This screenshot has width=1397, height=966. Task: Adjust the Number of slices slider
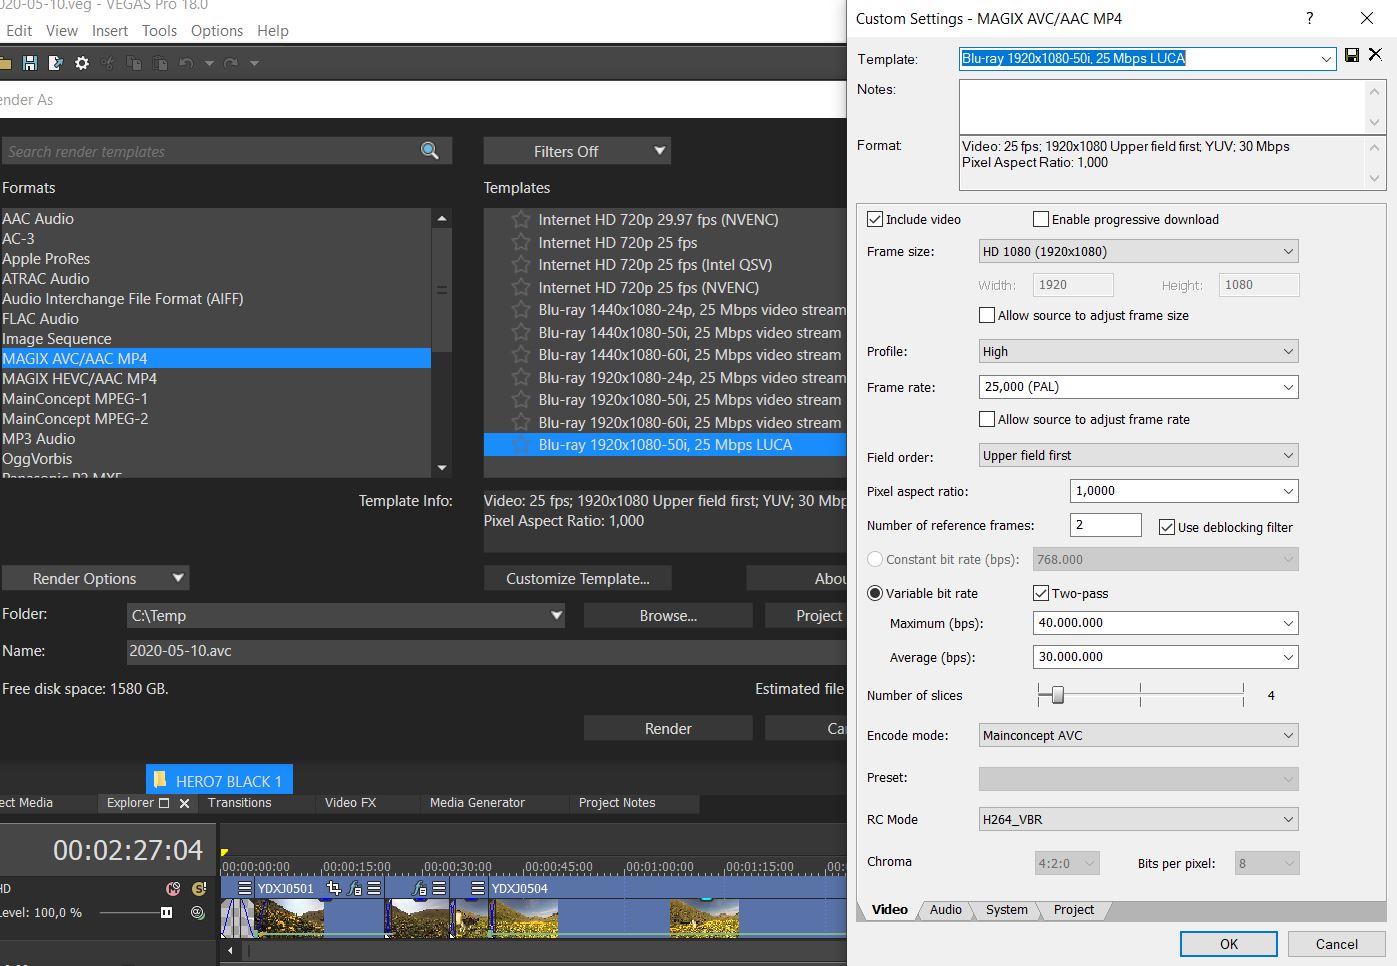point(1057,695)
